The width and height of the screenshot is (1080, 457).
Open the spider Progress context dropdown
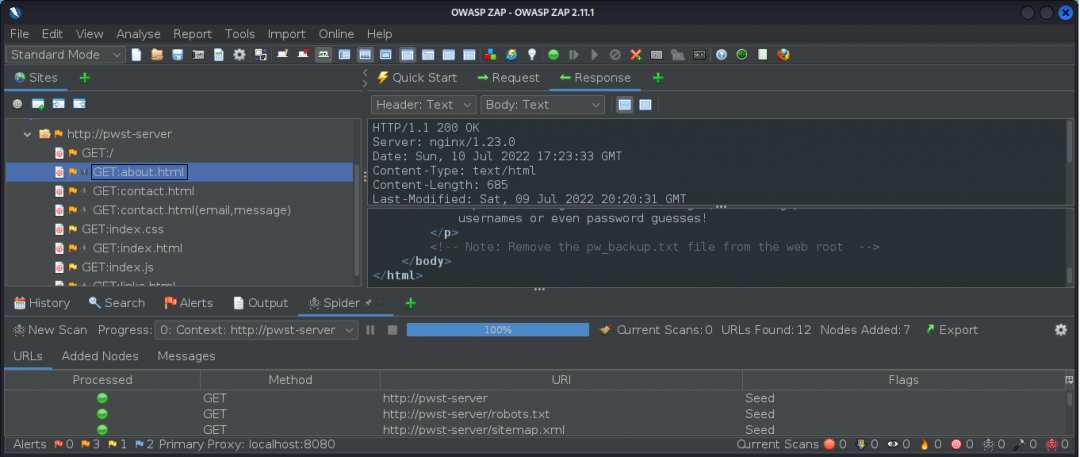pyautogui.click(x=256, y=330)
